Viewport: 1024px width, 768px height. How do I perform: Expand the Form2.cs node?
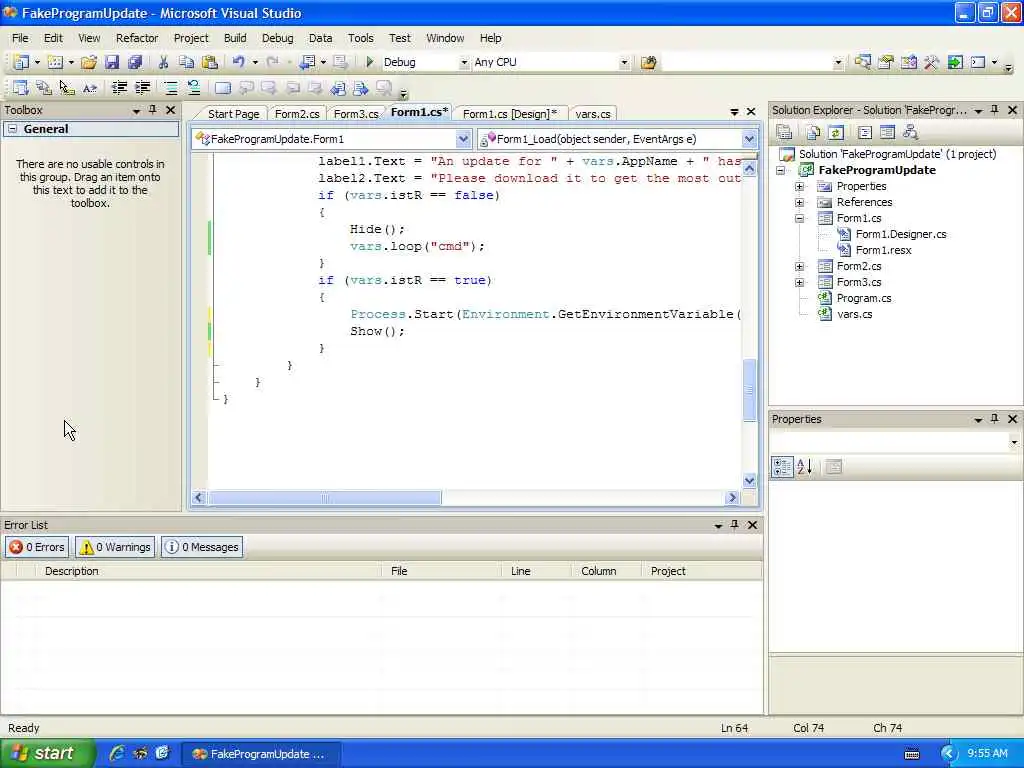pos(799,266)
